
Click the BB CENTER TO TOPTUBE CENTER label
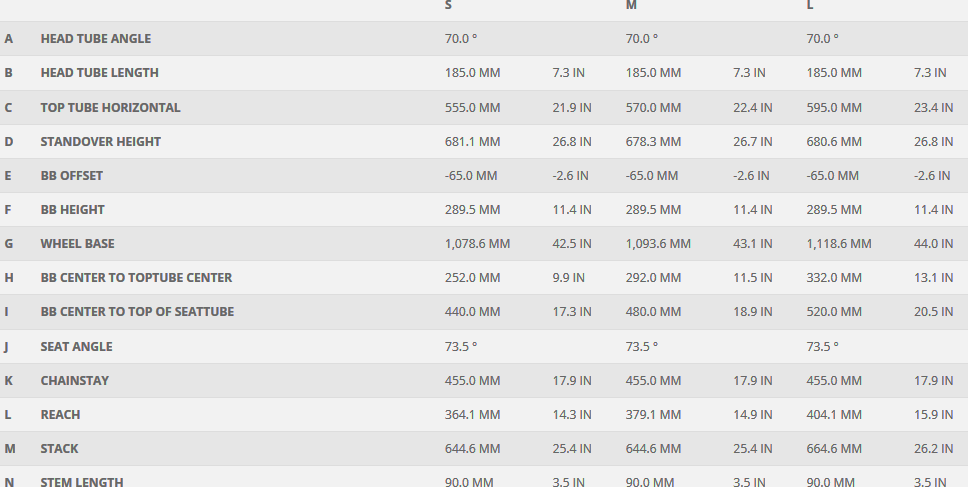[136, 278]
